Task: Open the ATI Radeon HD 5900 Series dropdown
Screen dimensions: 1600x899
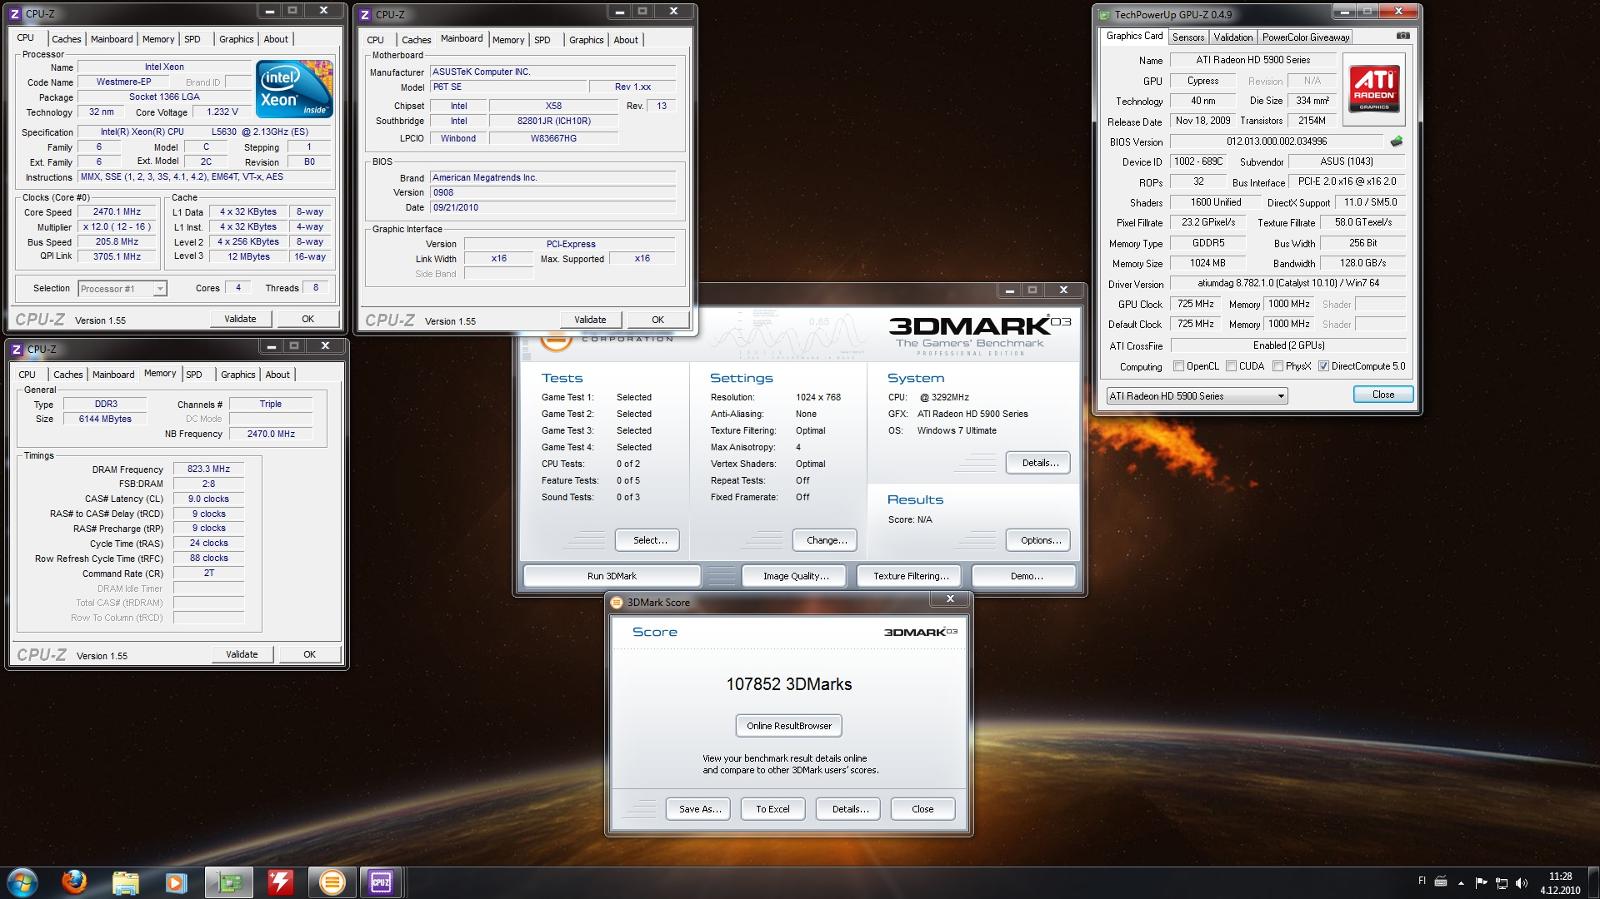Action: (1196, 396)
